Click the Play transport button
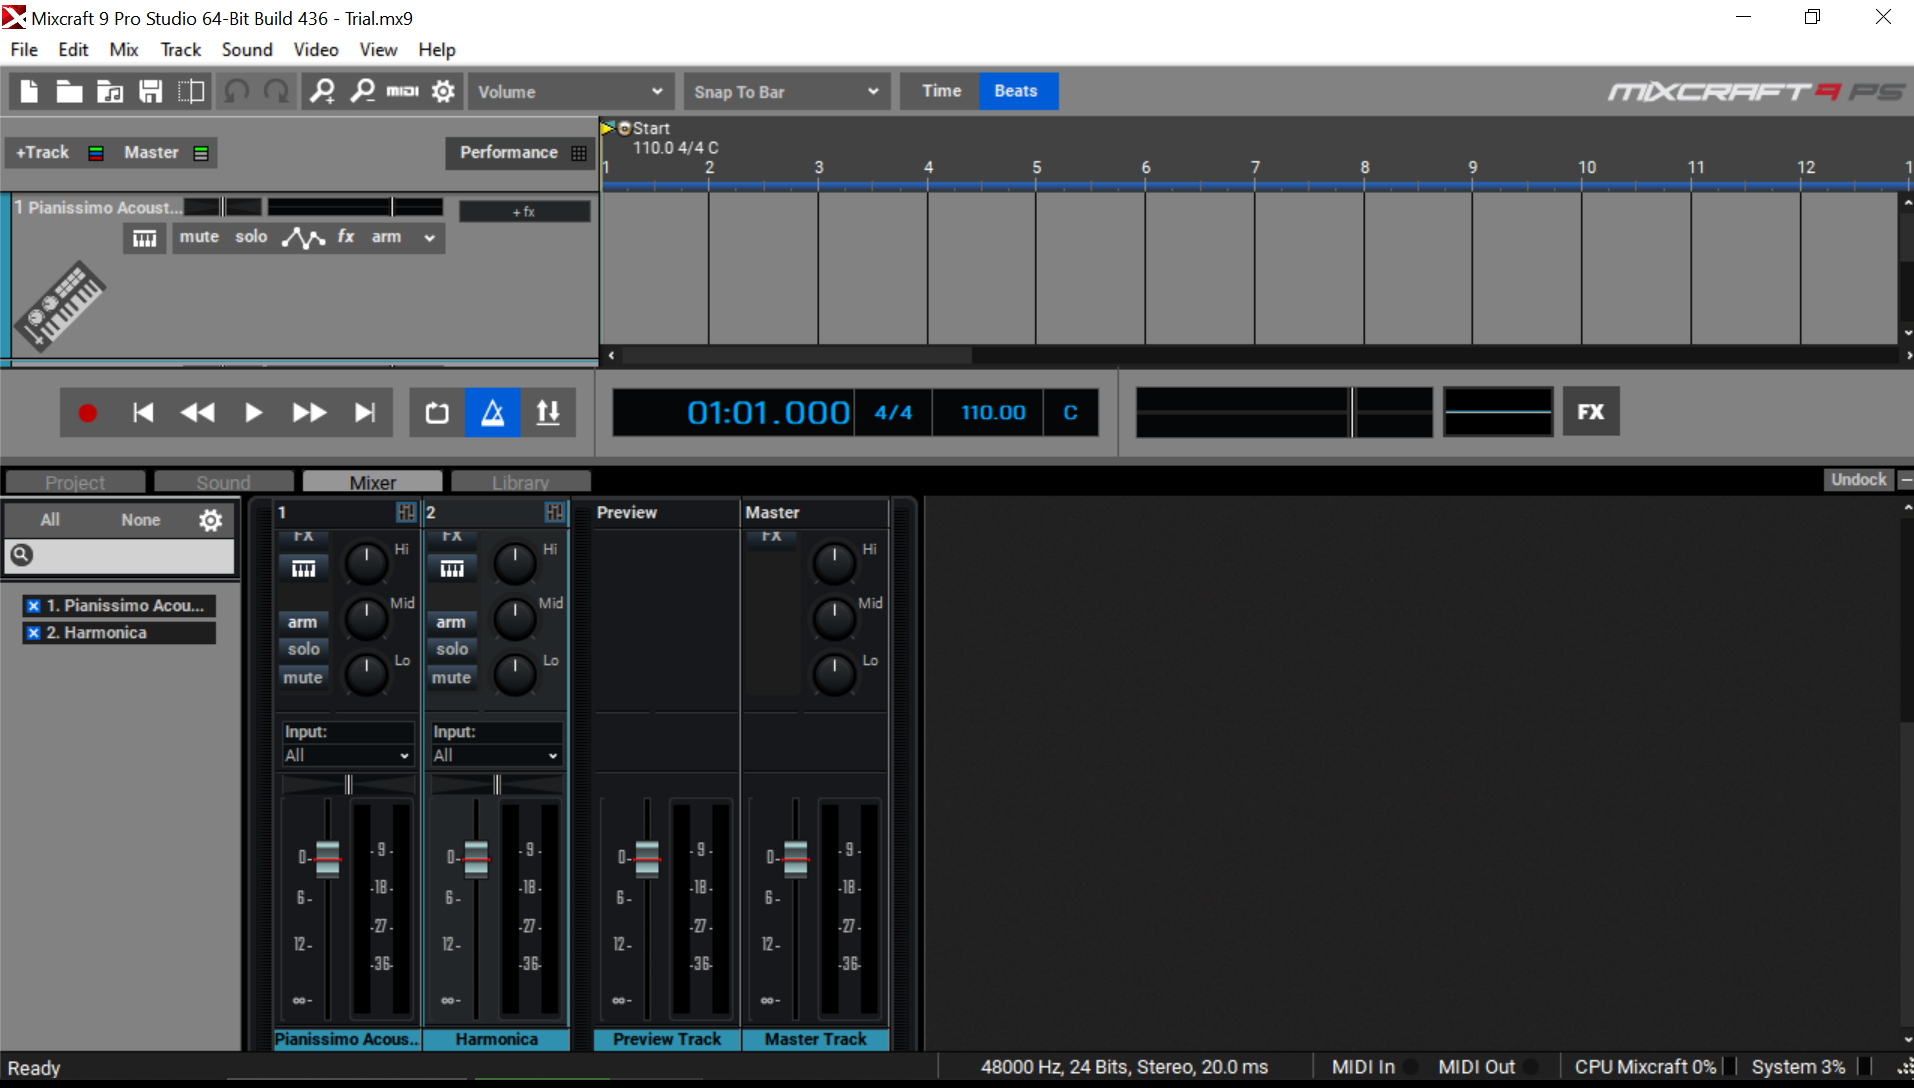The height and width of the screenshot is (1088, 1914). point(253,413)
